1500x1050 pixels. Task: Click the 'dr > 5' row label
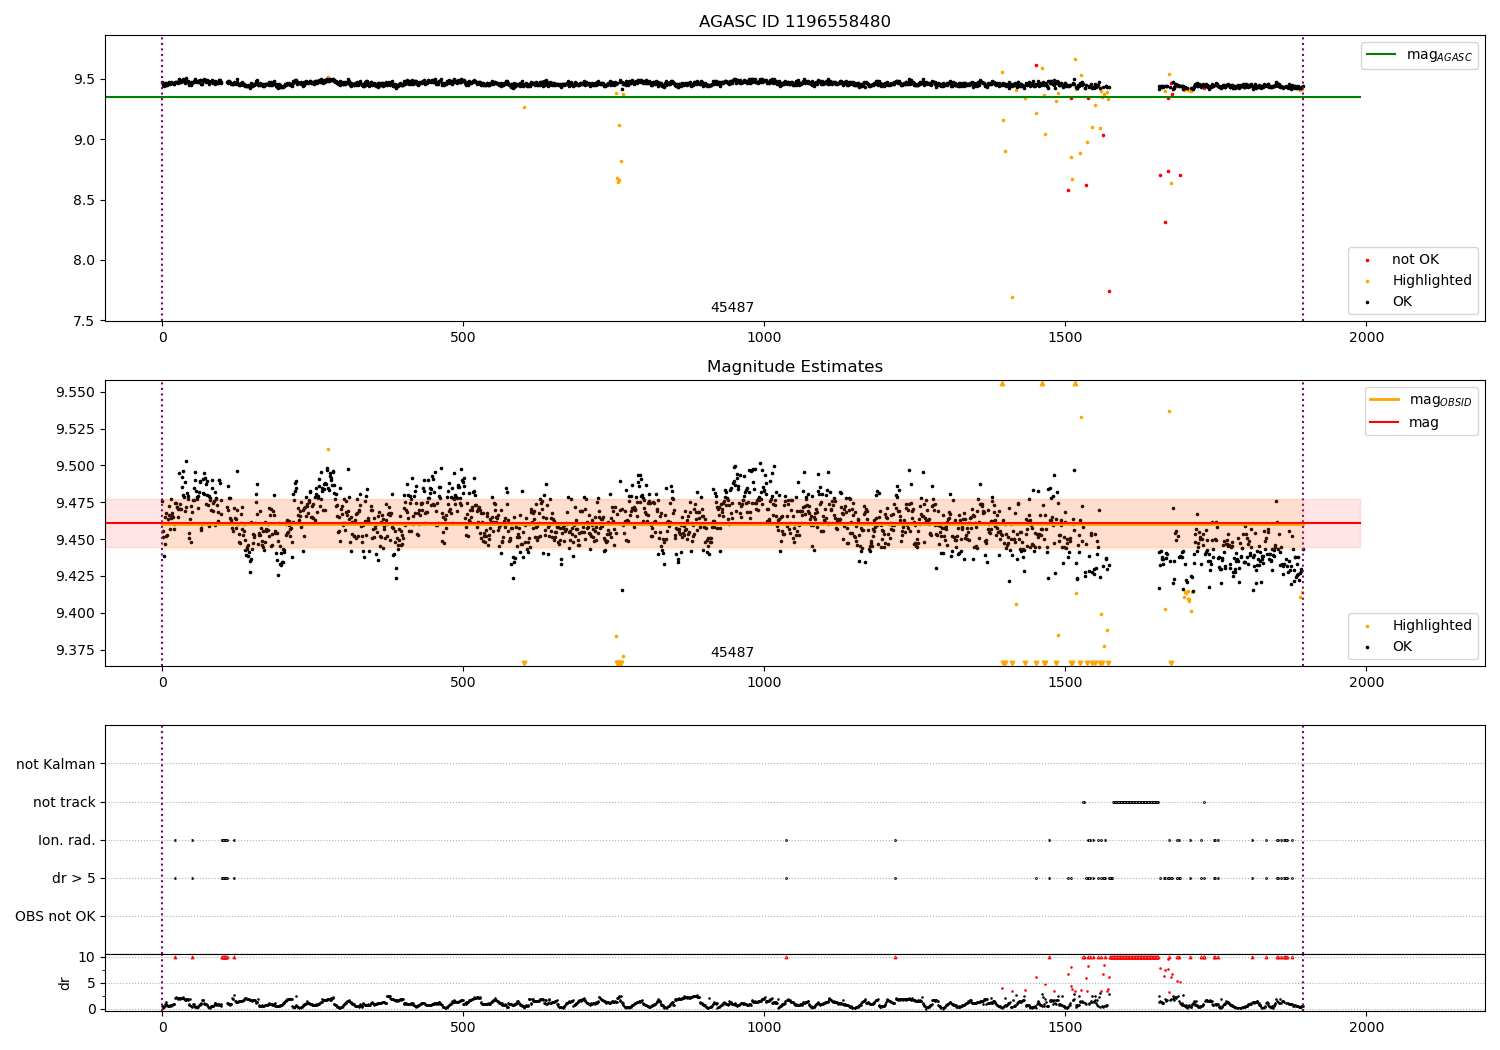(74, 879)
